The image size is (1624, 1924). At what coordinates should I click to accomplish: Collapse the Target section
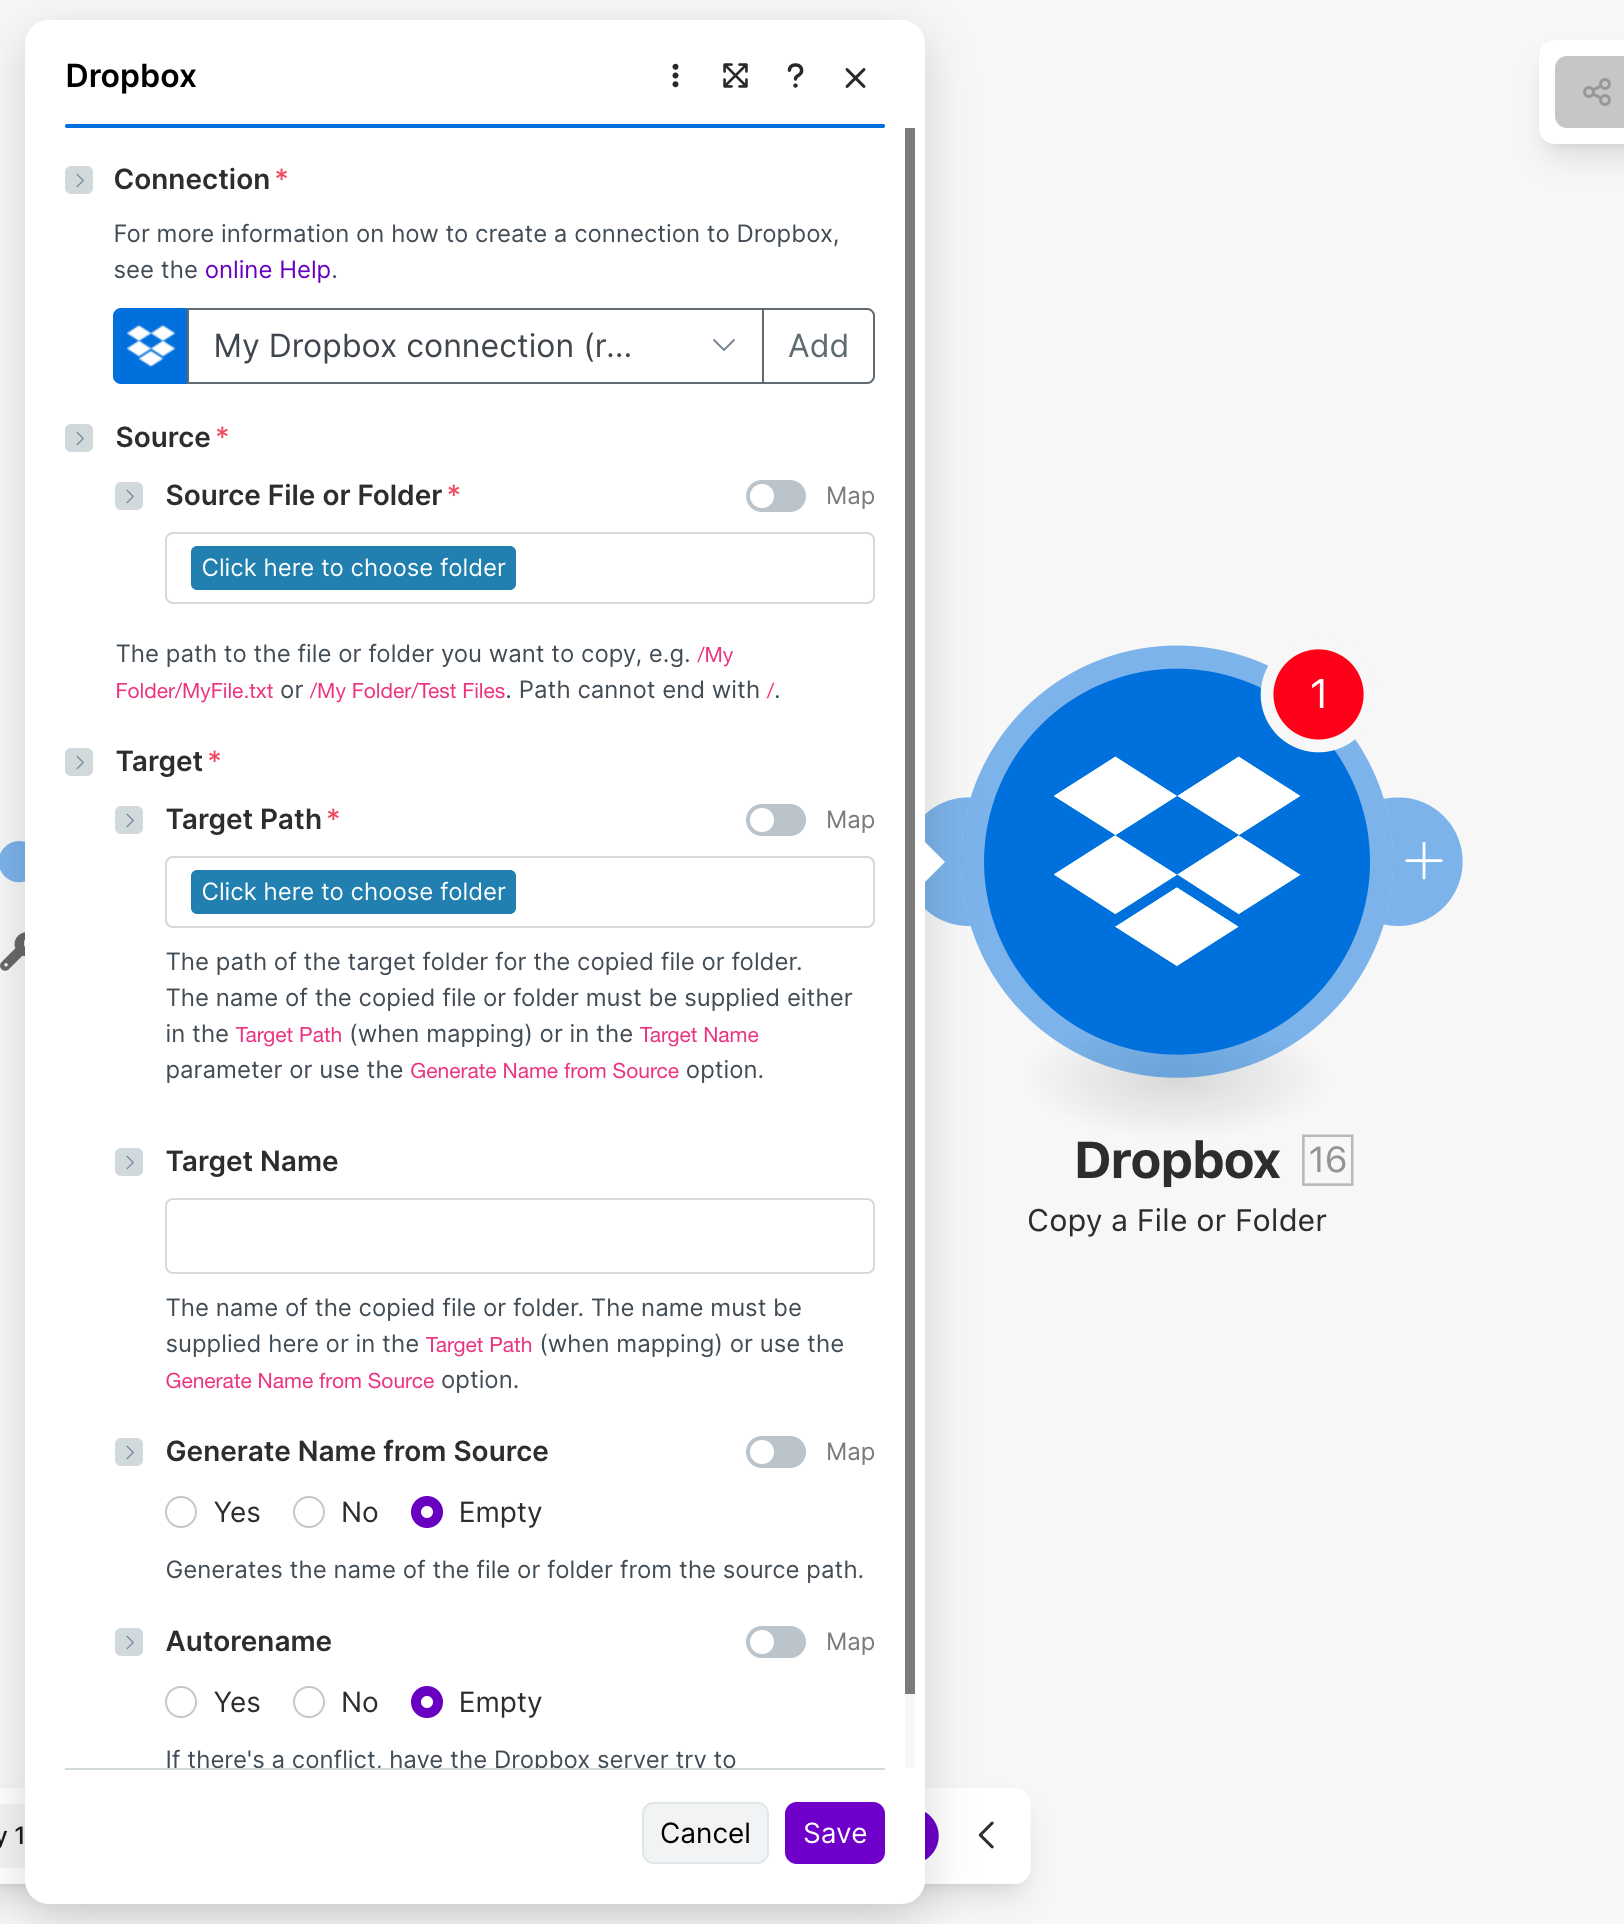79,762
